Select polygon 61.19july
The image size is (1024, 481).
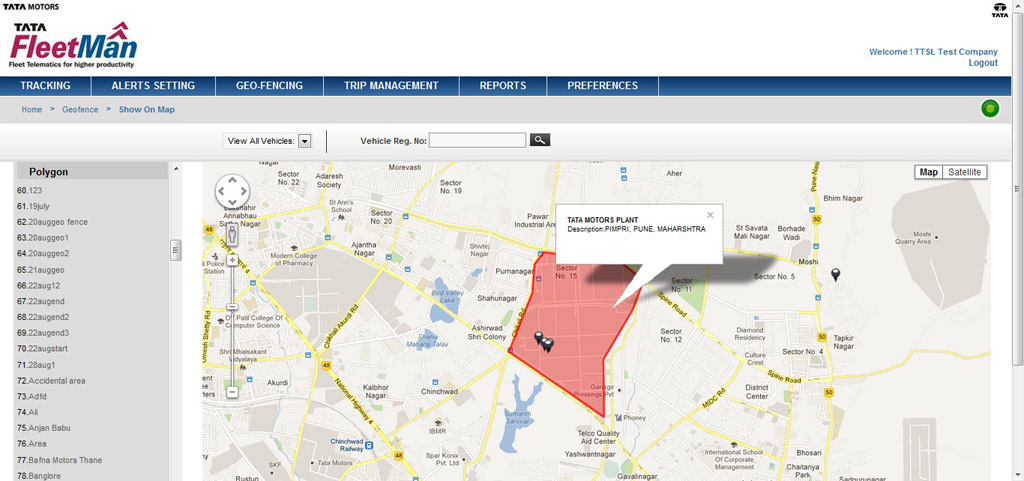pos(33,206)
